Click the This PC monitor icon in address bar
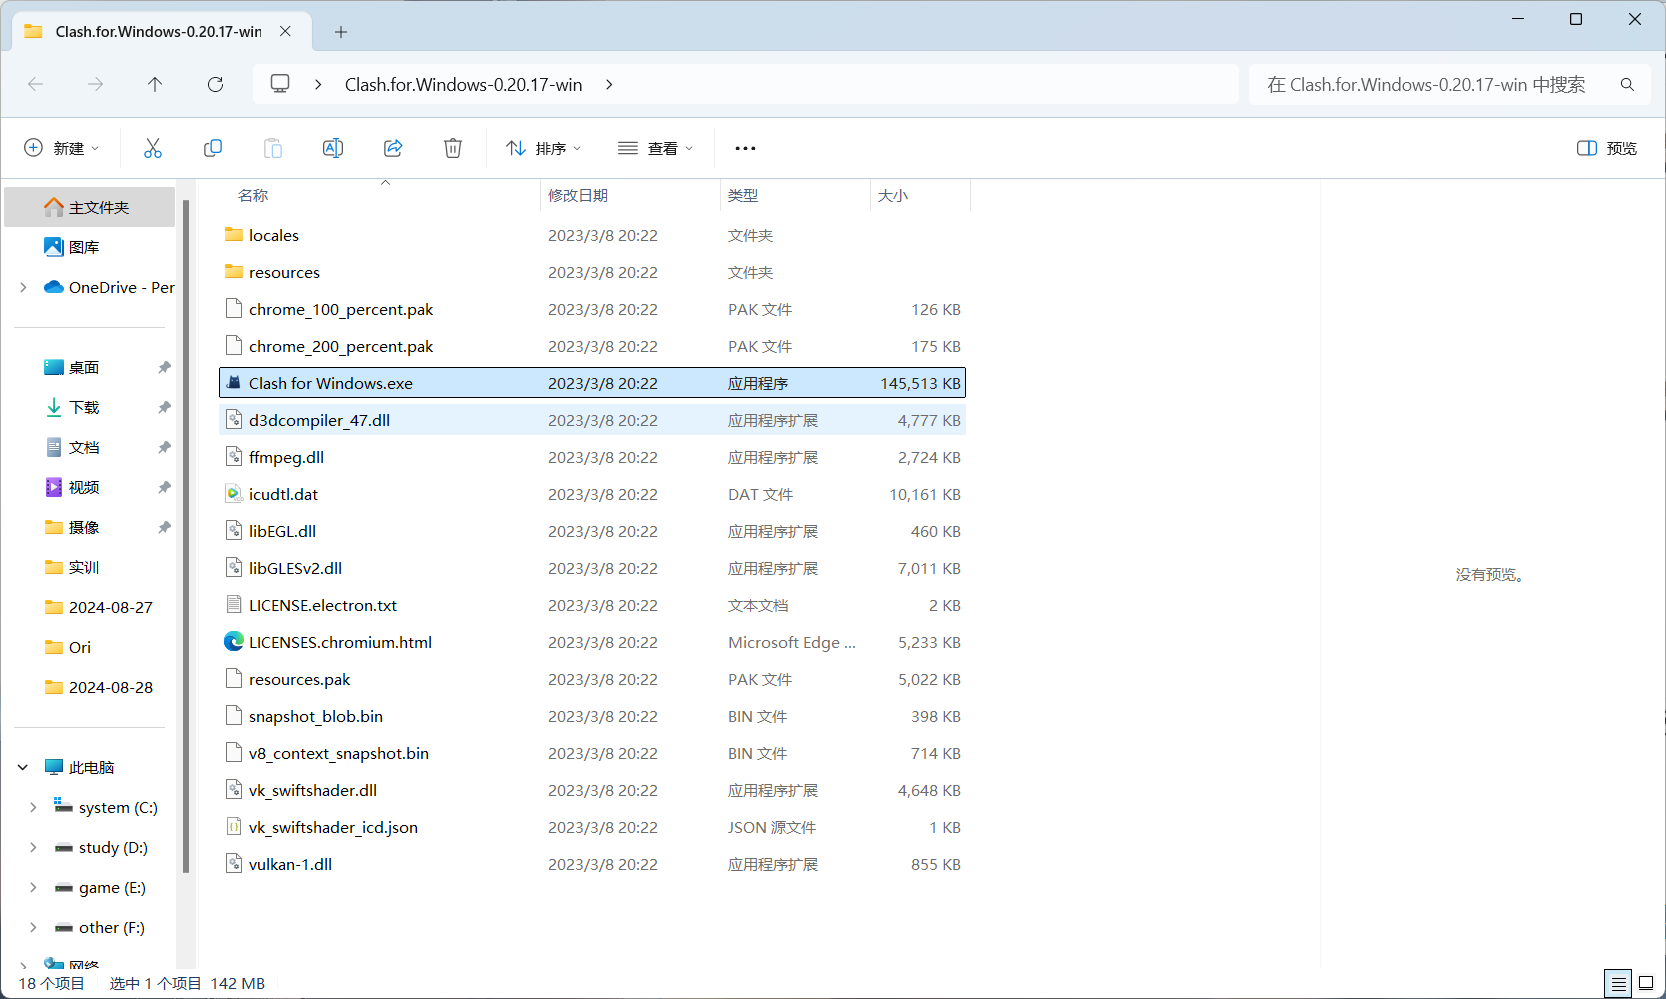This screenshot has width=1666, height=999. coord(280,84)
